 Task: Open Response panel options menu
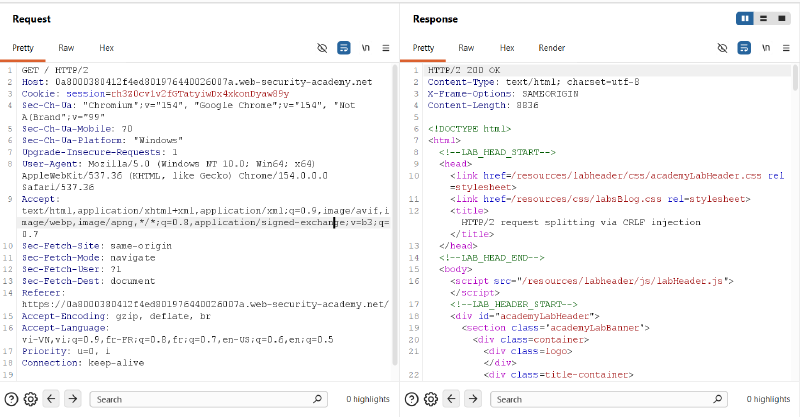(x=786, y=48)
